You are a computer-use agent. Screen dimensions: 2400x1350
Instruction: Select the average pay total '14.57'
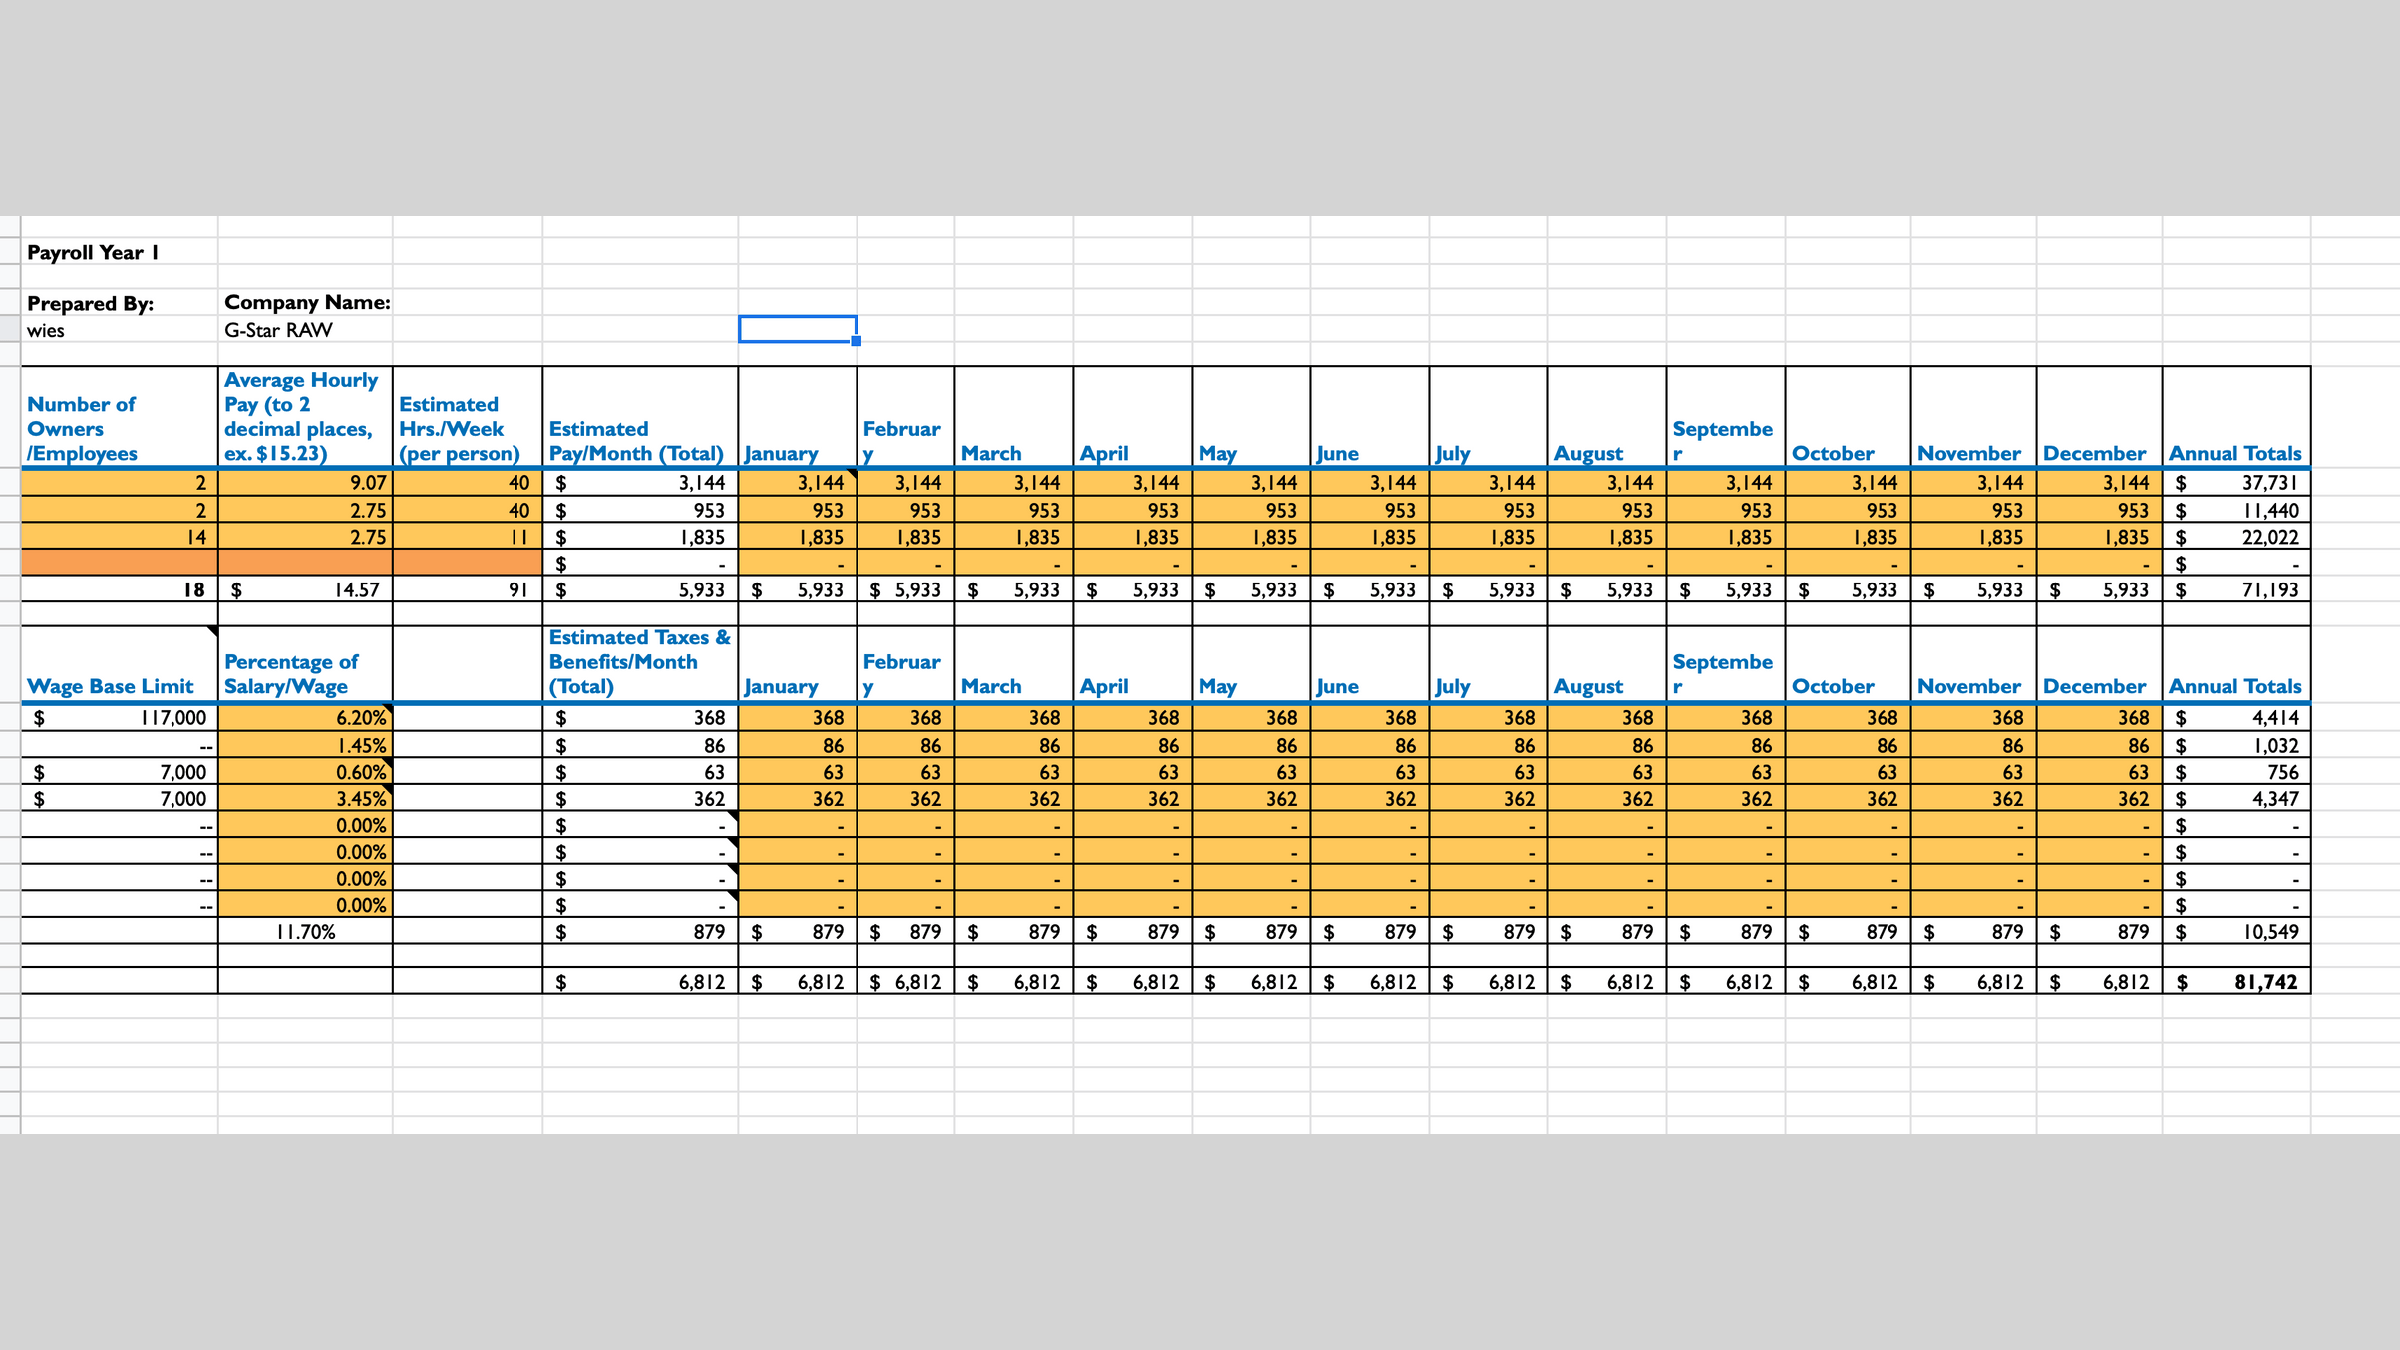[305, 589]
